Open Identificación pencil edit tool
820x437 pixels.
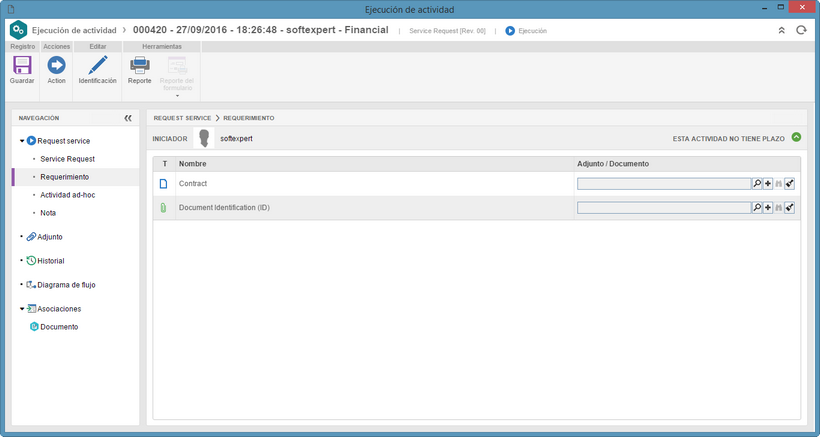click(x=98, y=65)
